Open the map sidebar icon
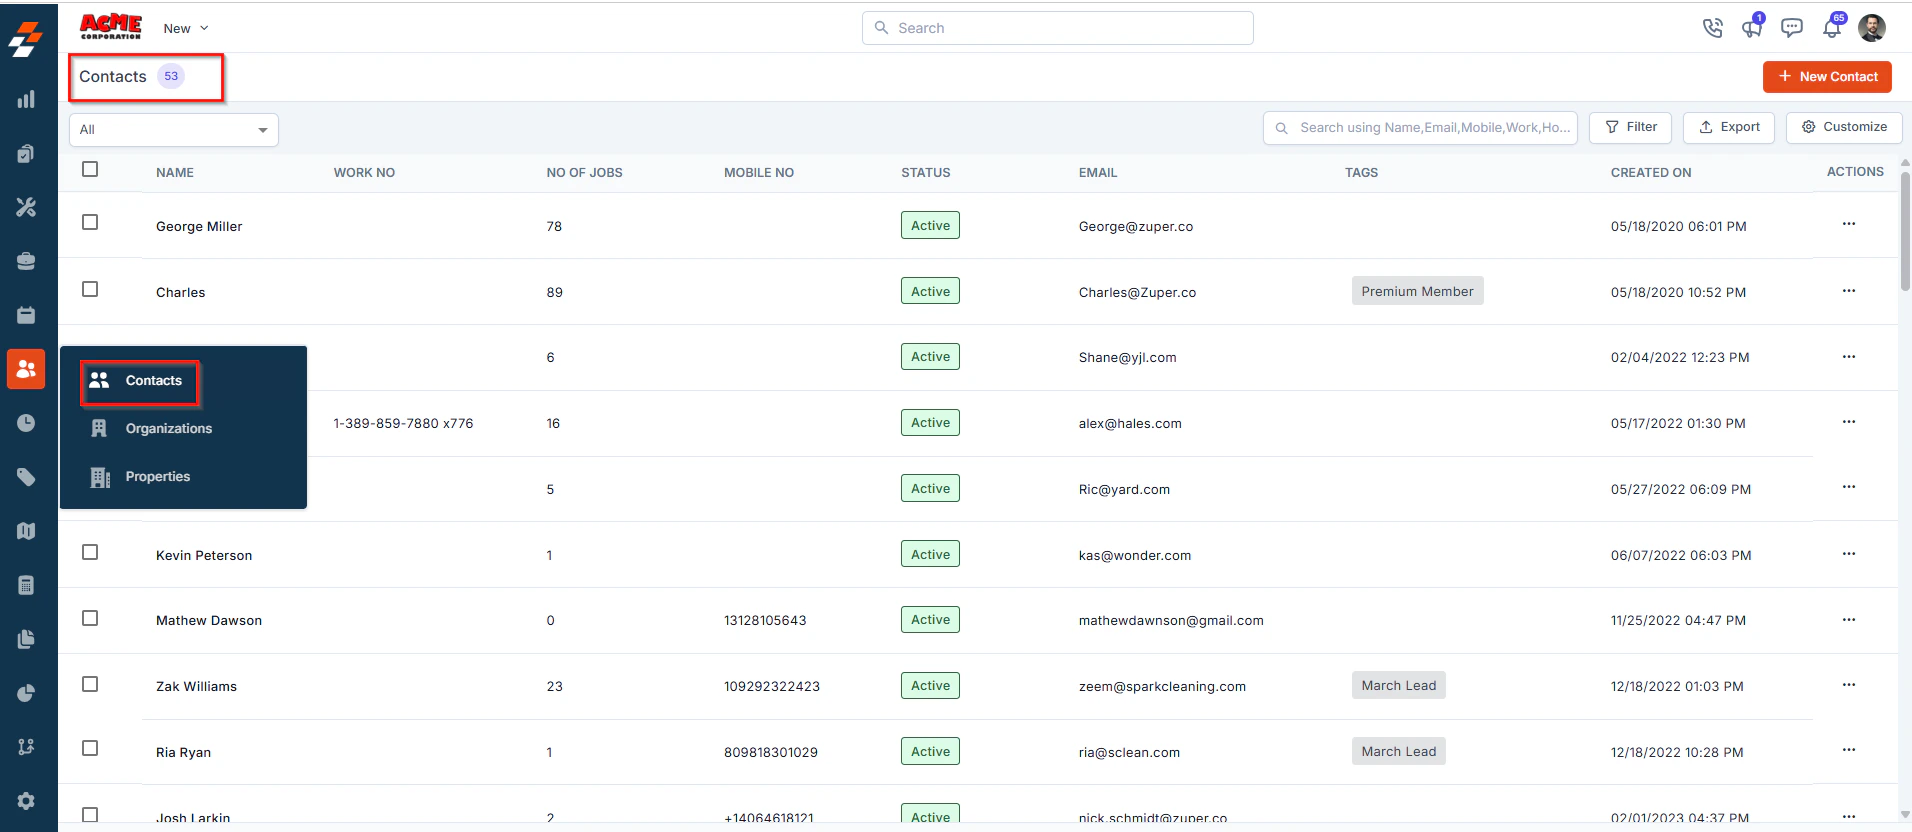Viewport: 1912px width, 832px height. pyautogui.click(x=26, y=531)
